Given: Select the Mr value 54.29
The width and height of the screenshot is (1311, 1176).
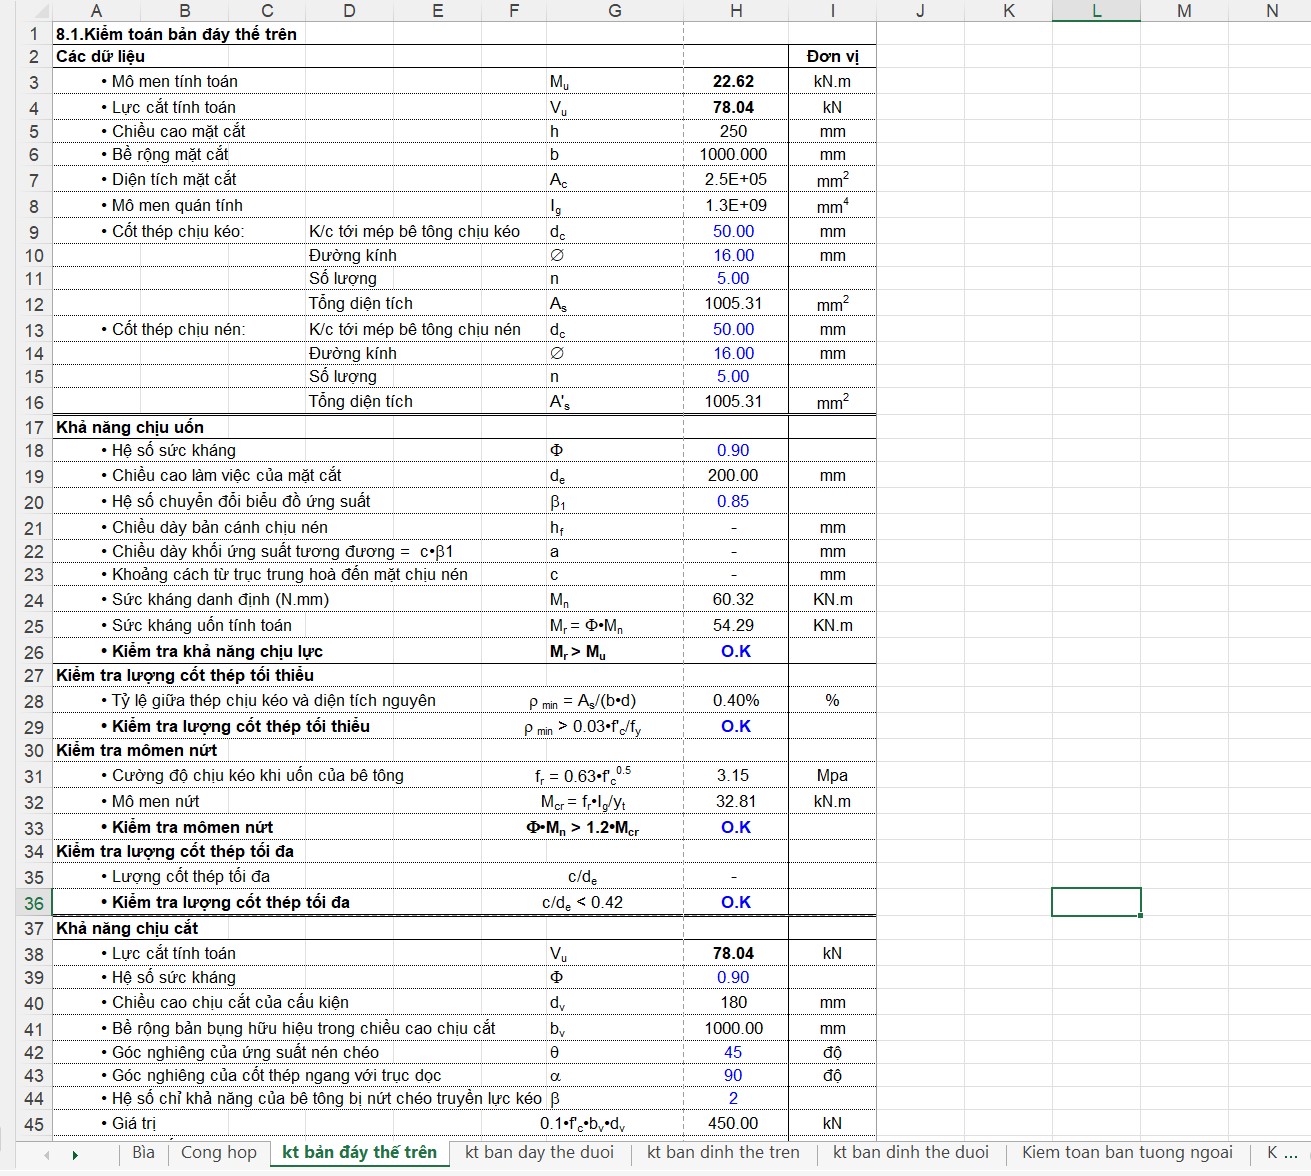Looking at the screenshot, I should tap(733, 625).
